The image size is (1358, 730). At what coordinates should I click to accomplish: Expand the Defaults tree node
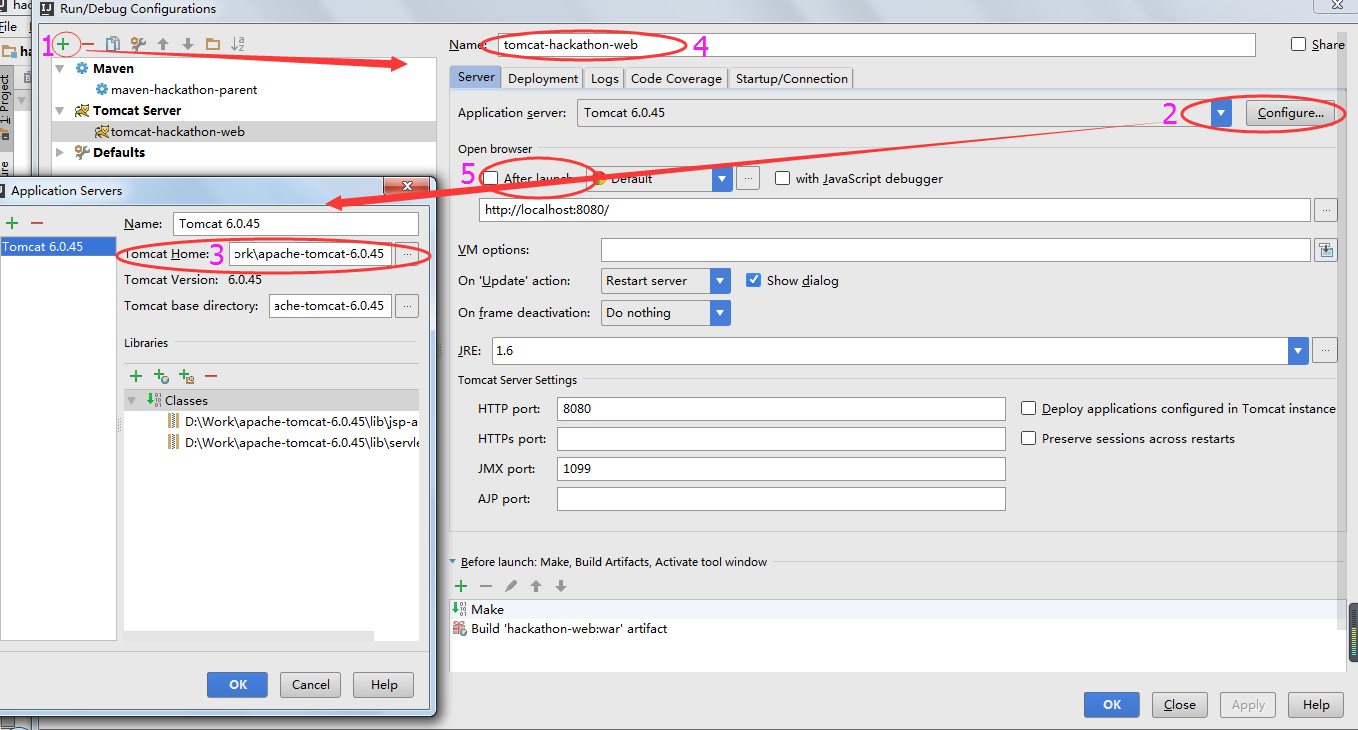(60, 153)
